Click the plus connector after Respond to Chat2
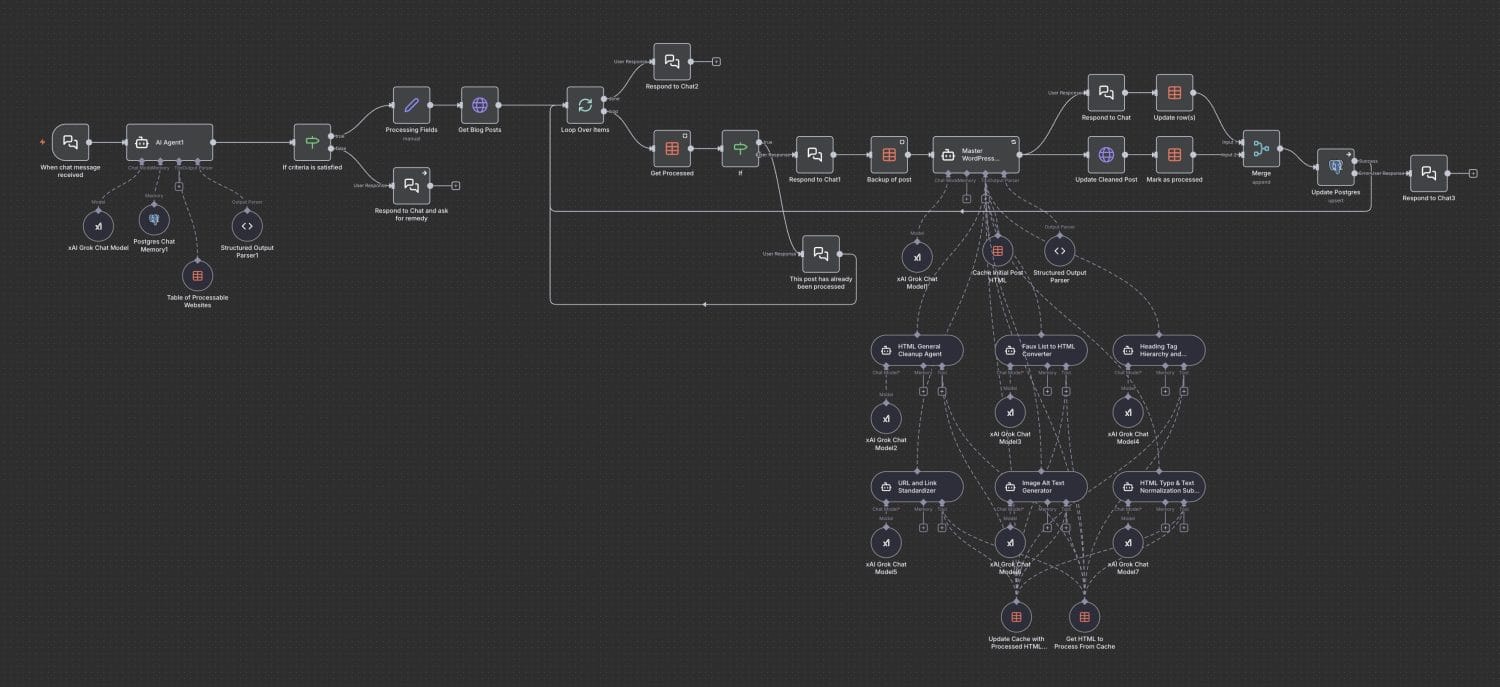1500x687 pixels. click(716, 62)
